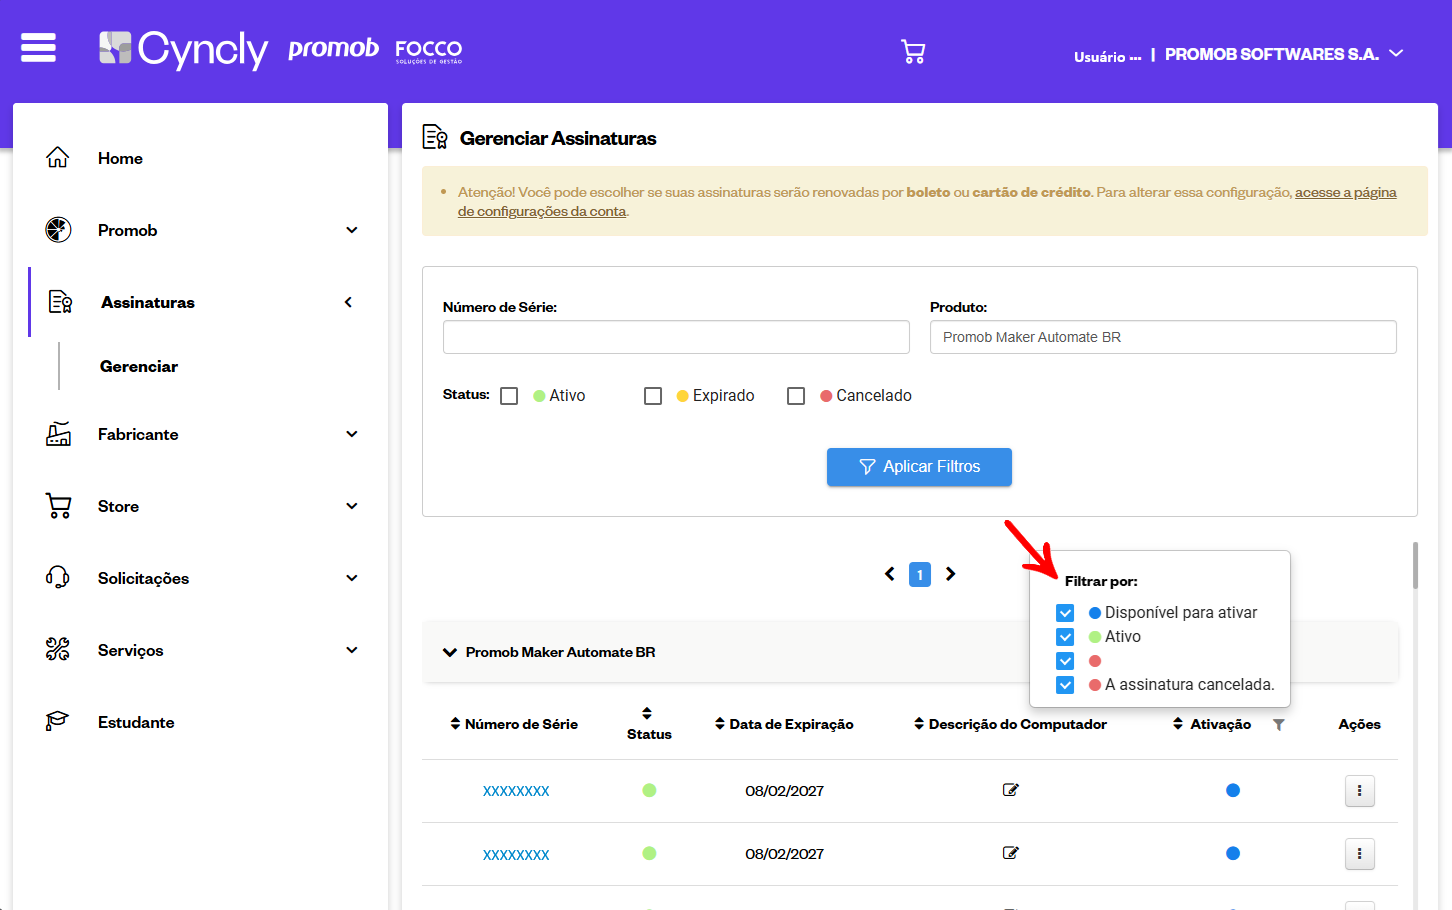The image size is (1452, 910).
Task: Edit computer description in first table row
Action: 1011,790
